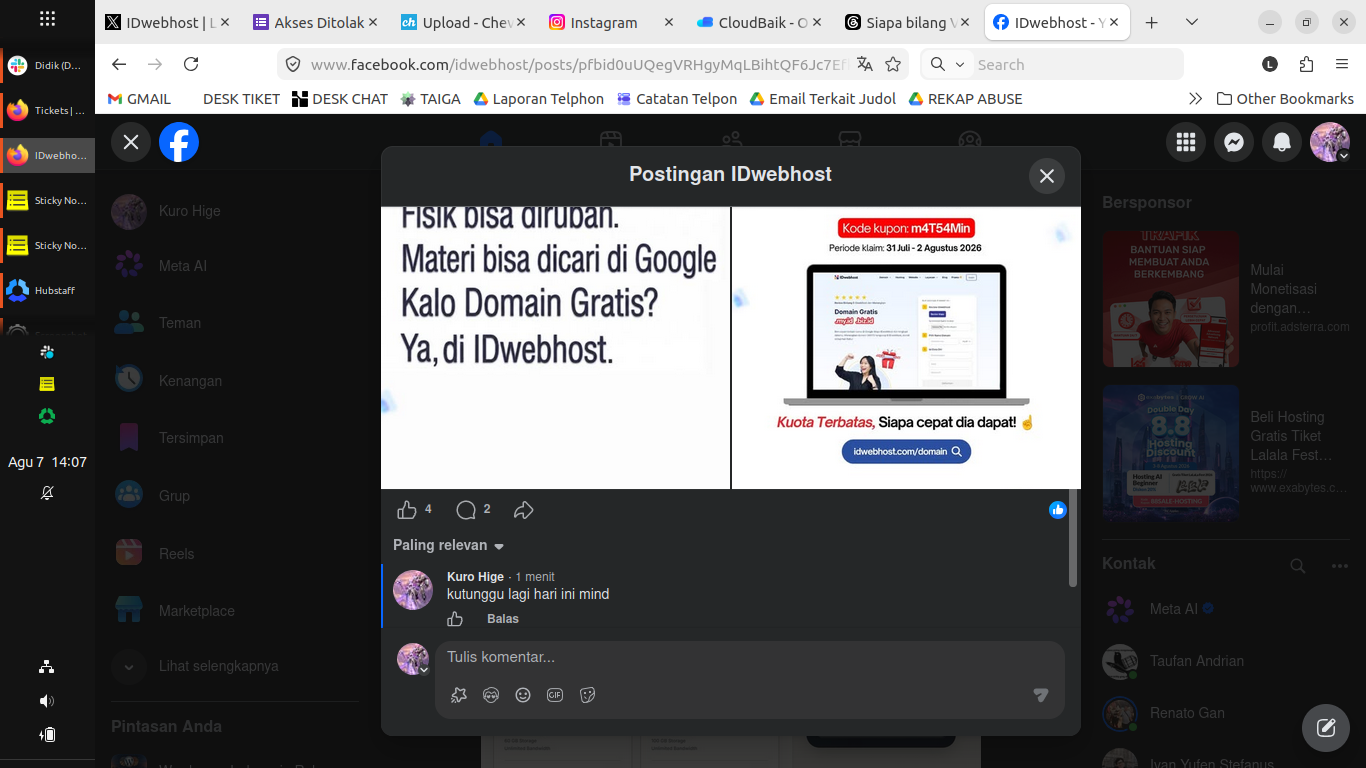
Task: Open the REKAP ABUSE bookmark
Action: click(x=966, y=99)
